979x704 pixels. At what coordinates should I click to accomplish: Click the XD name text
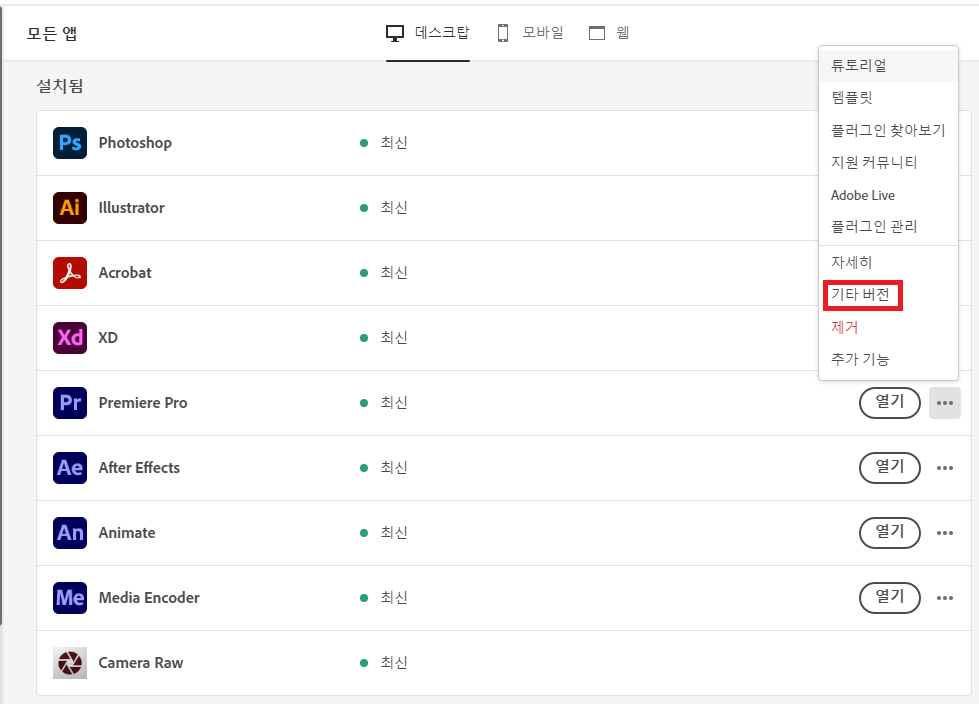pos(108,338)
